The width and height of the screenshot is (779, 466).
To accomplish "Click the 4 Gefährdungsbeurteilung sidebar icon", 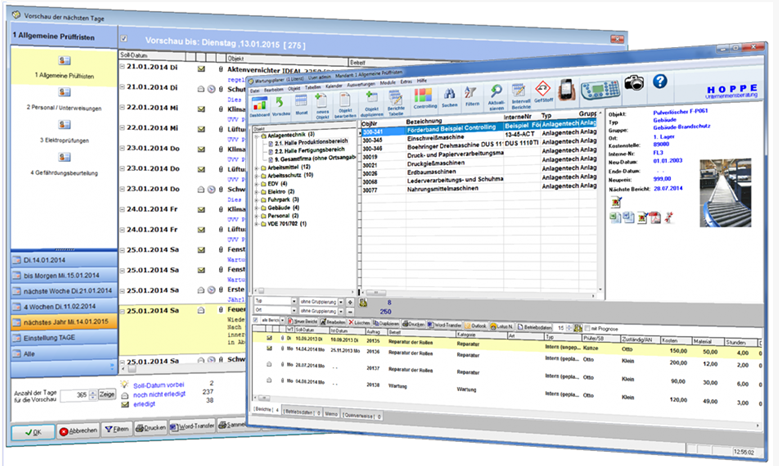I will pyautogui.click(x=65, y=157).
